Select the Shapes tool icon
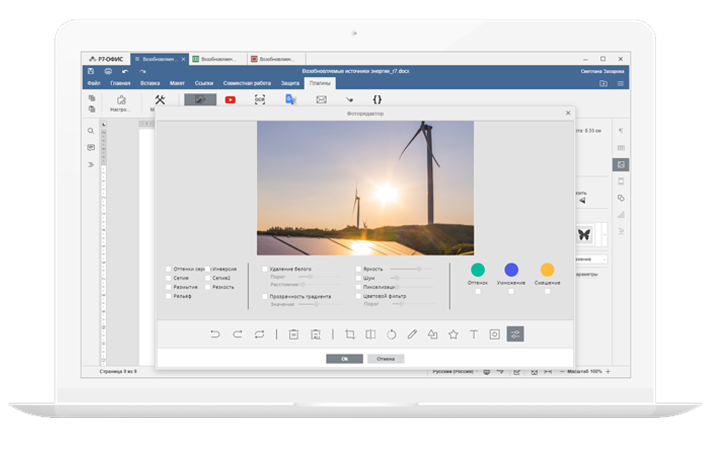This screenshot has width=715, height=470. [x=432, y=334]
